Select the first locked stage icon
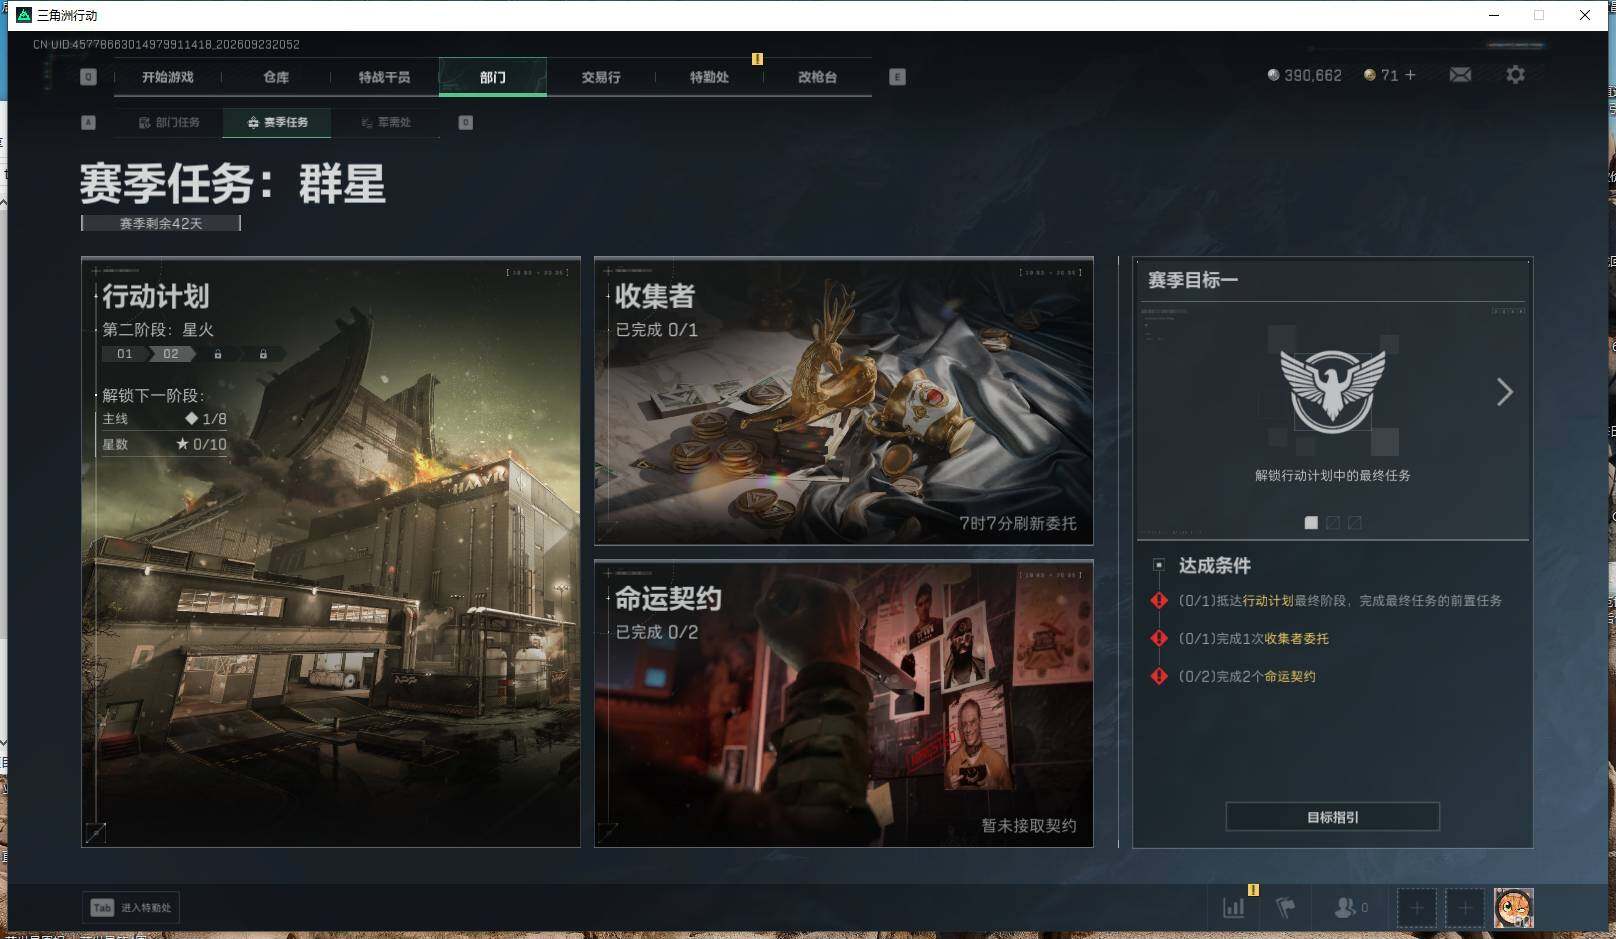The image size is (1616, 939). (x=217, y=354)
